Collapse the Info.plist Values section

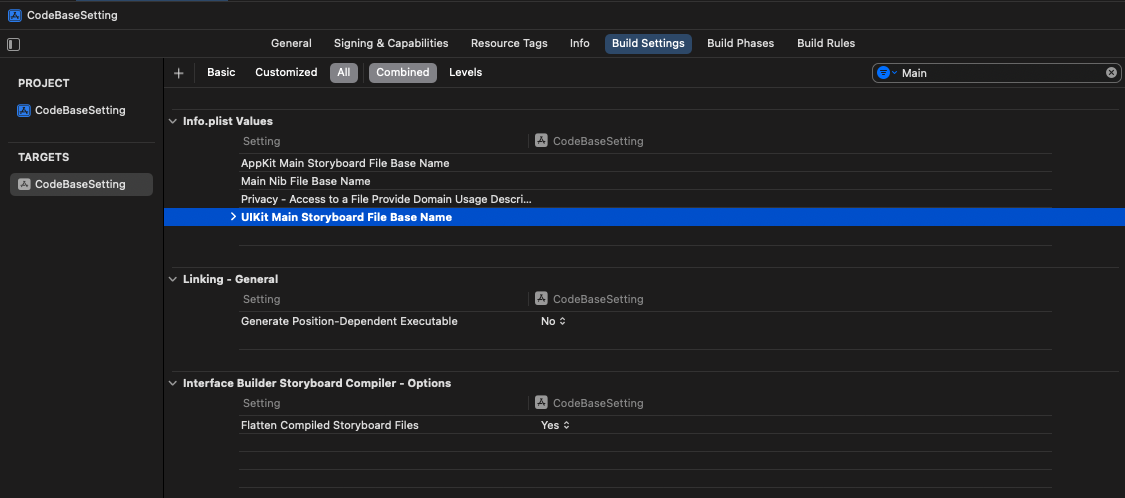coord(172,121)
